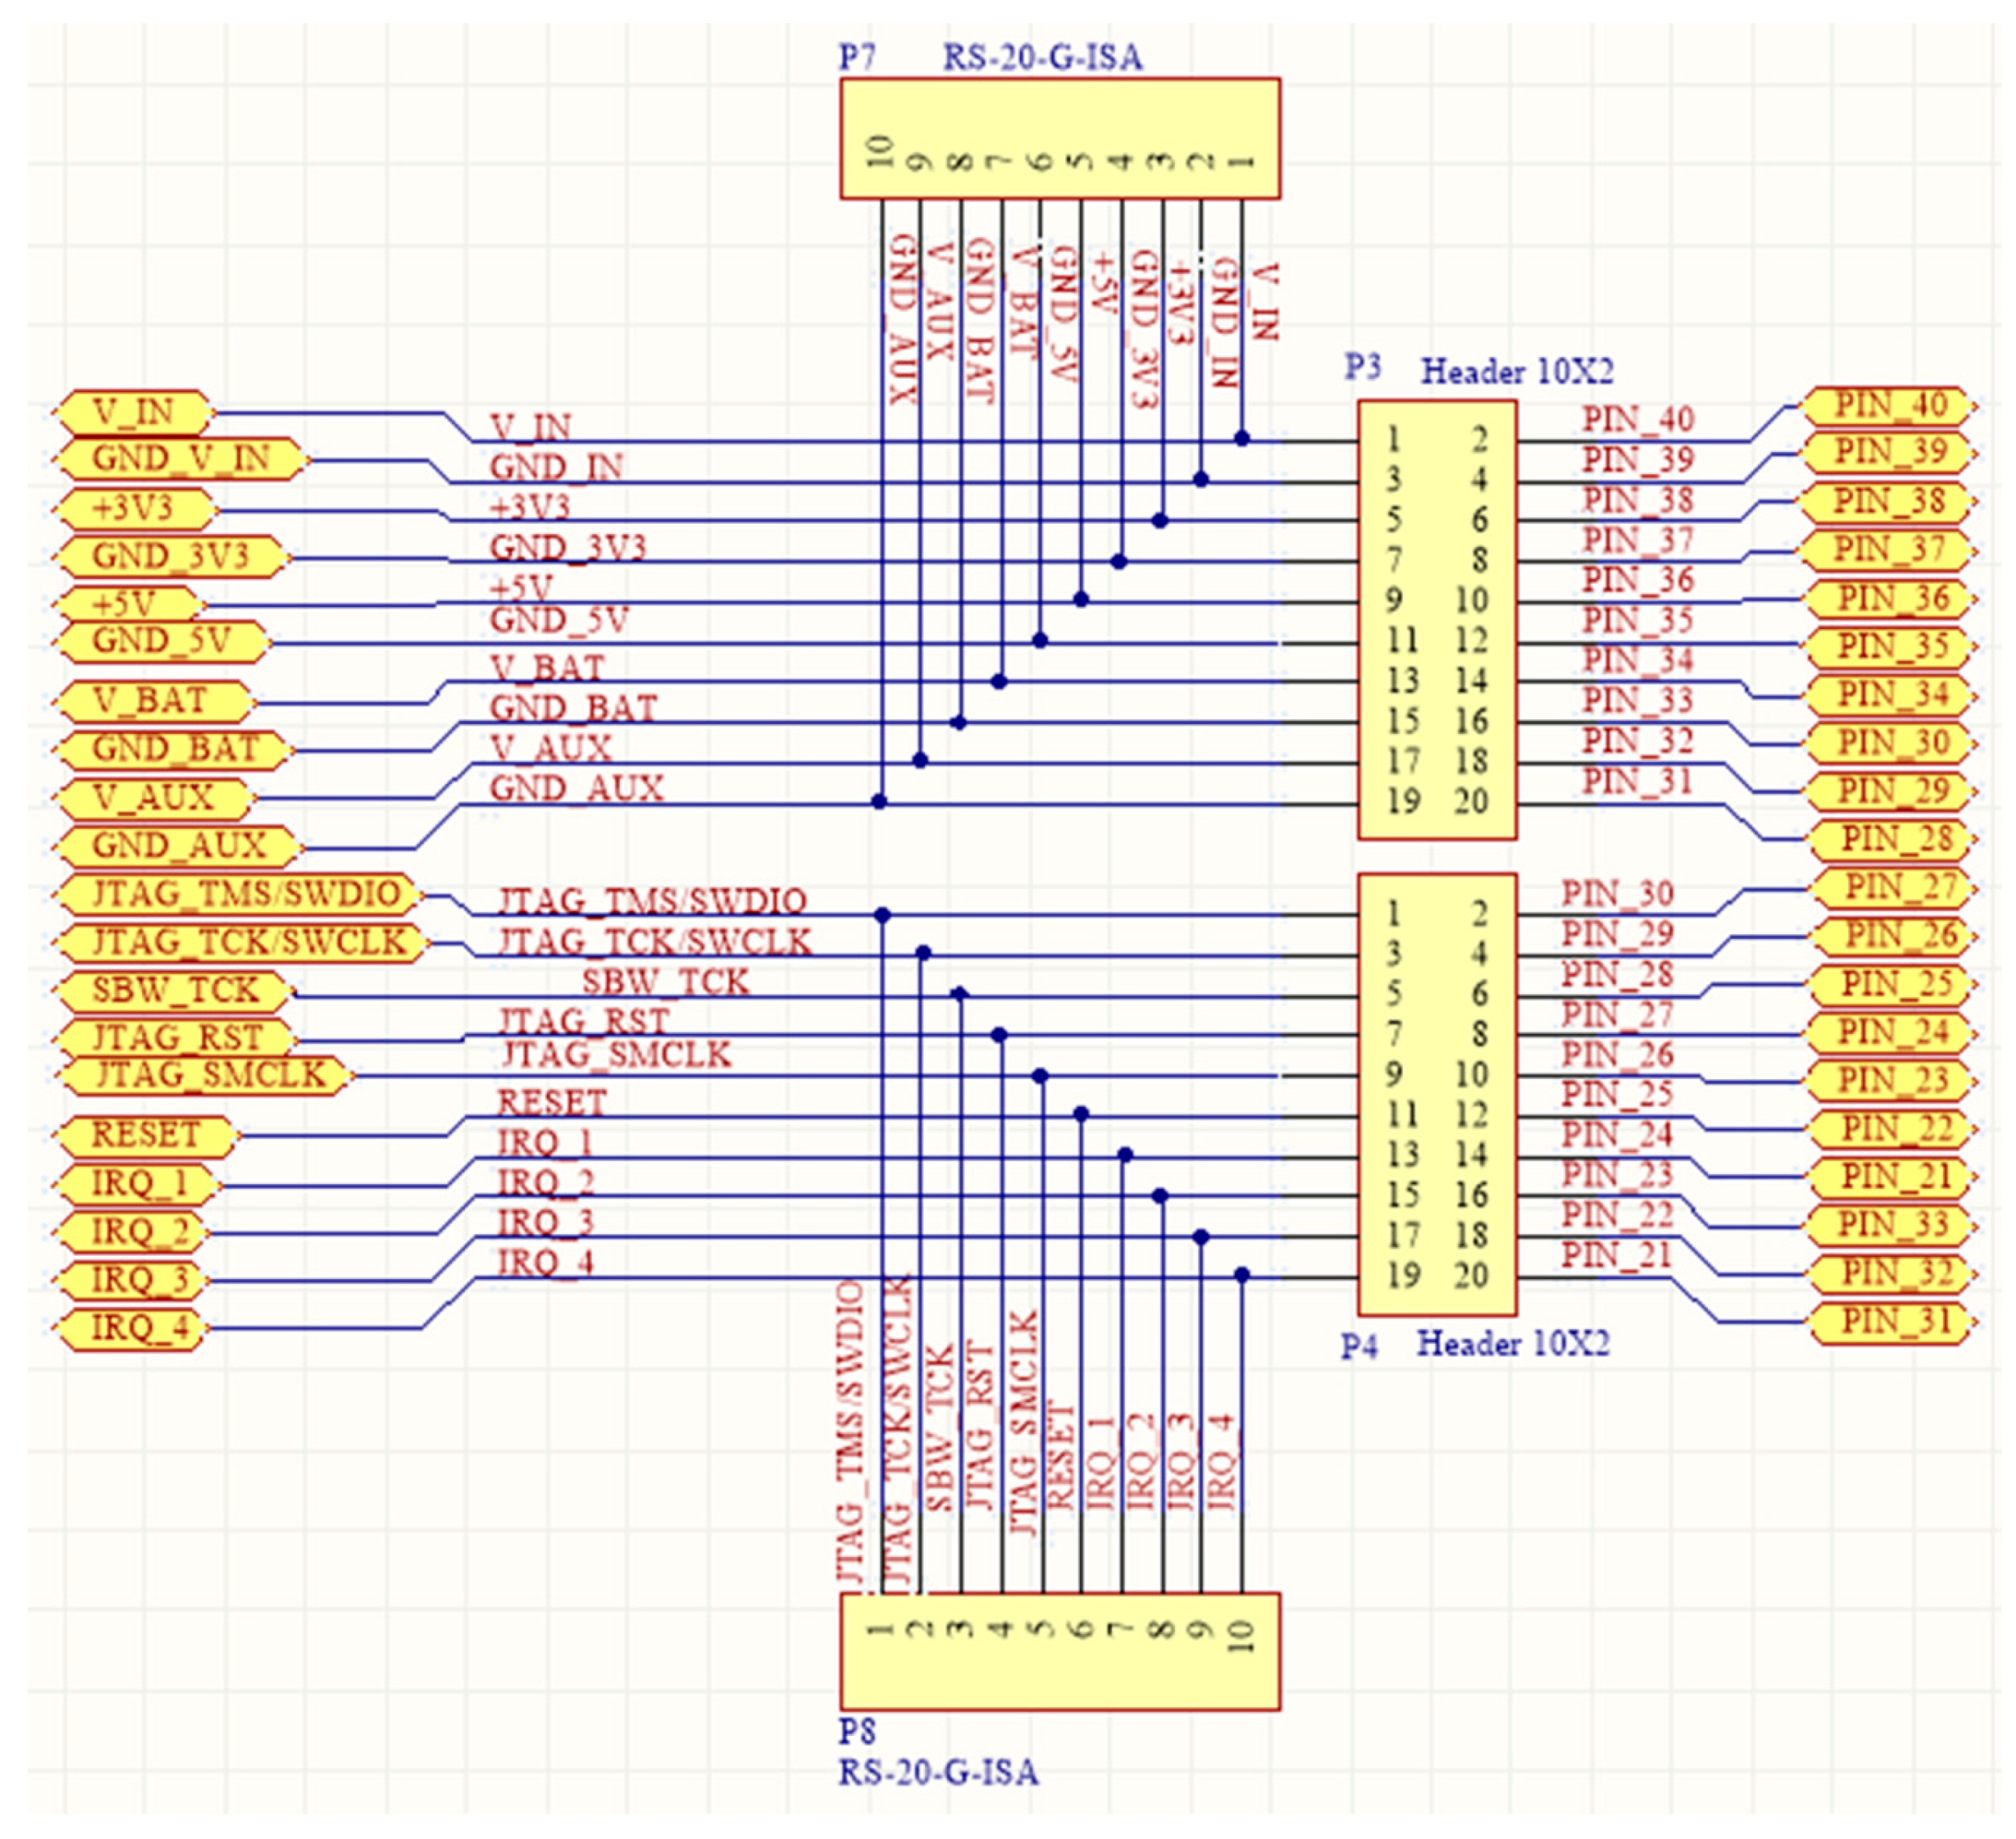Image resolution: width=2016 pixels, height=1839 pixels.
Task: Click the junction dot on V_IN wire
Action: 1242,438
